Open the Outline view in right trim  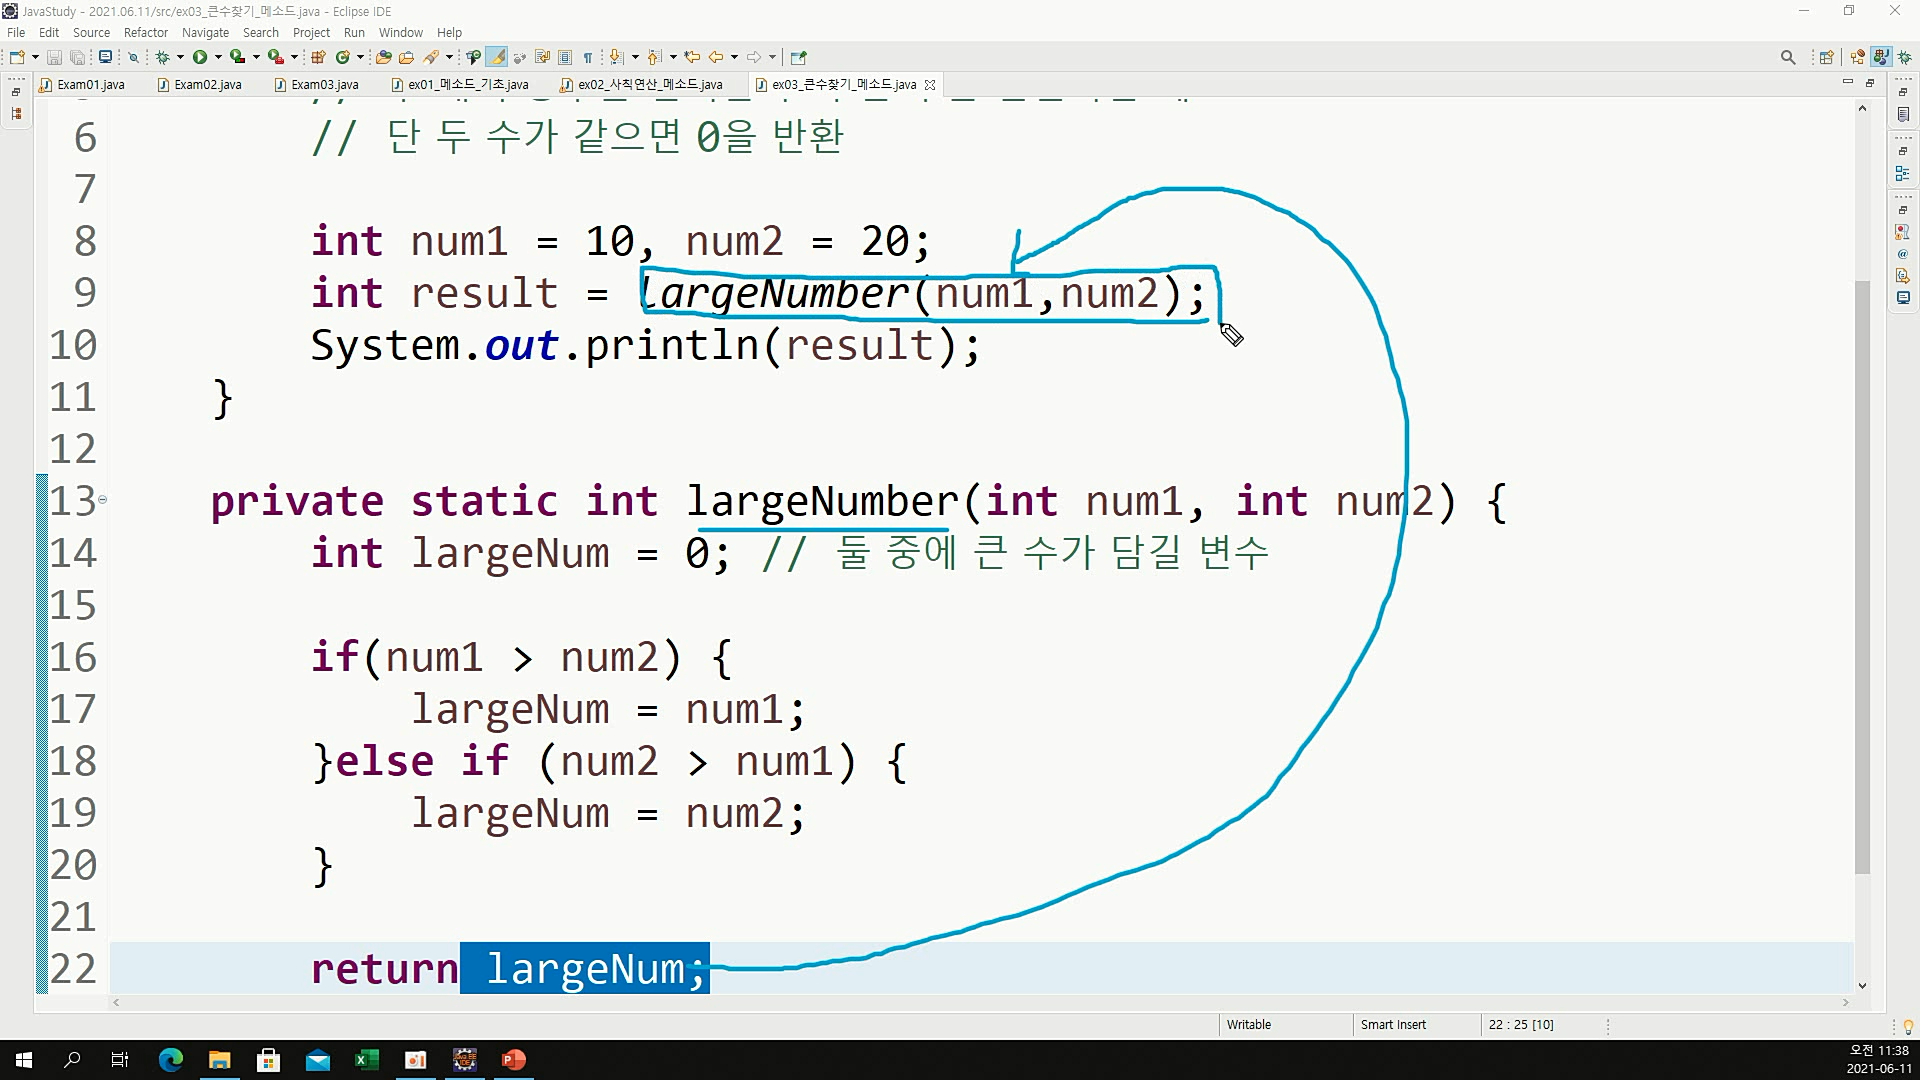click(x=1902, y=174)
